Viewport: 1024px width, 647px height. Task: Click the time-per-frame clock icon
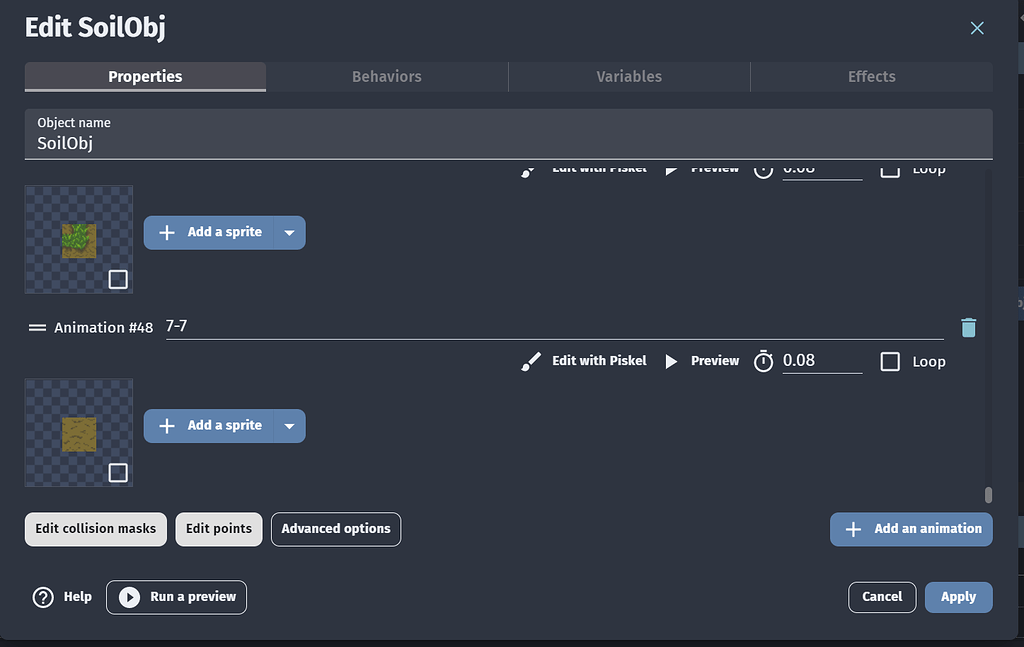(x=763, y=361)
